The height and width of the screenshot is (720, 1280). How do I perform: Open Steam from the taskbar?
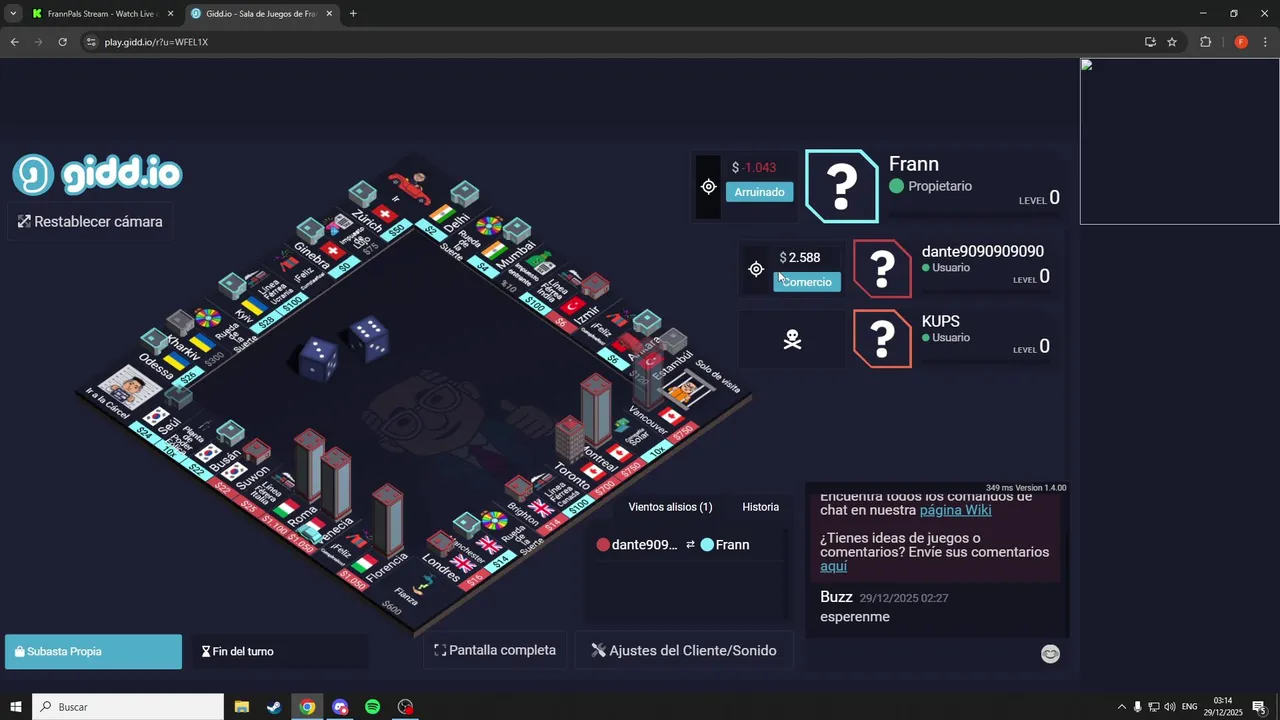pyautogui.click(x=274, y=707)
